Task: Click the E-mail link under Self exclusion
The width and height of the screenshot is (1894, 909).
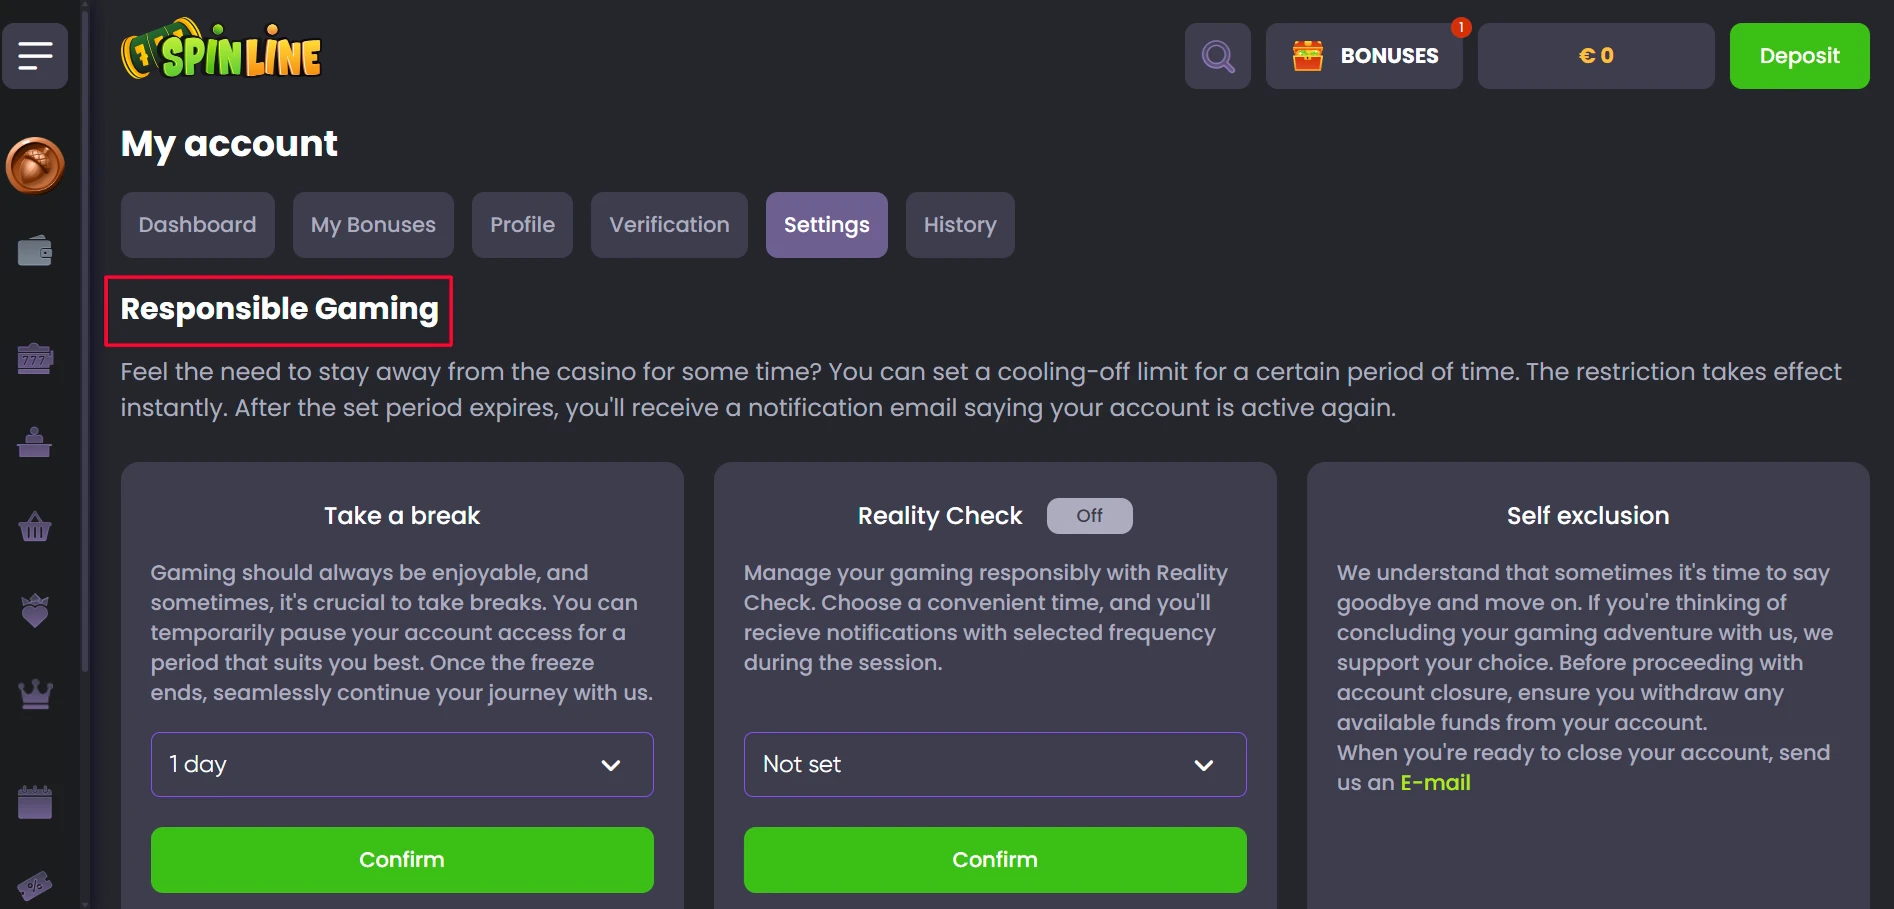Action: pyautogui.click(x=1435, y=783)
